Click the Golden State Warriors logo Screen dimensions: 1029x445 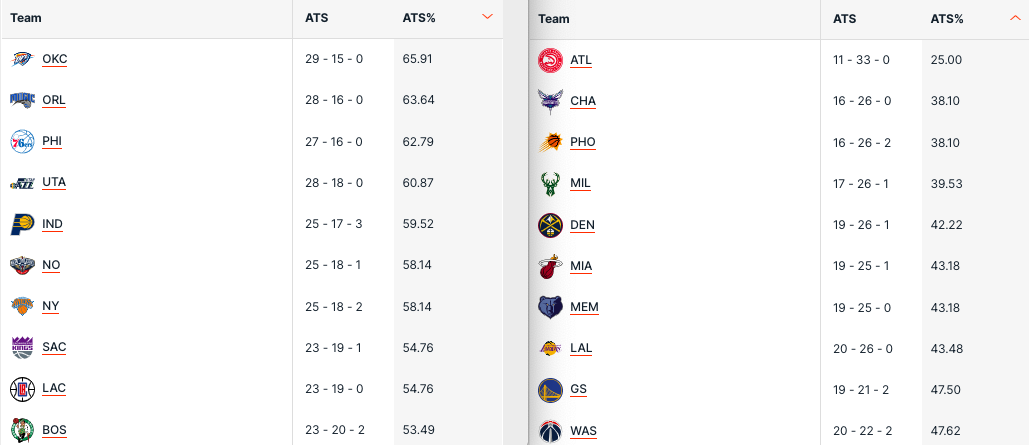550,389
